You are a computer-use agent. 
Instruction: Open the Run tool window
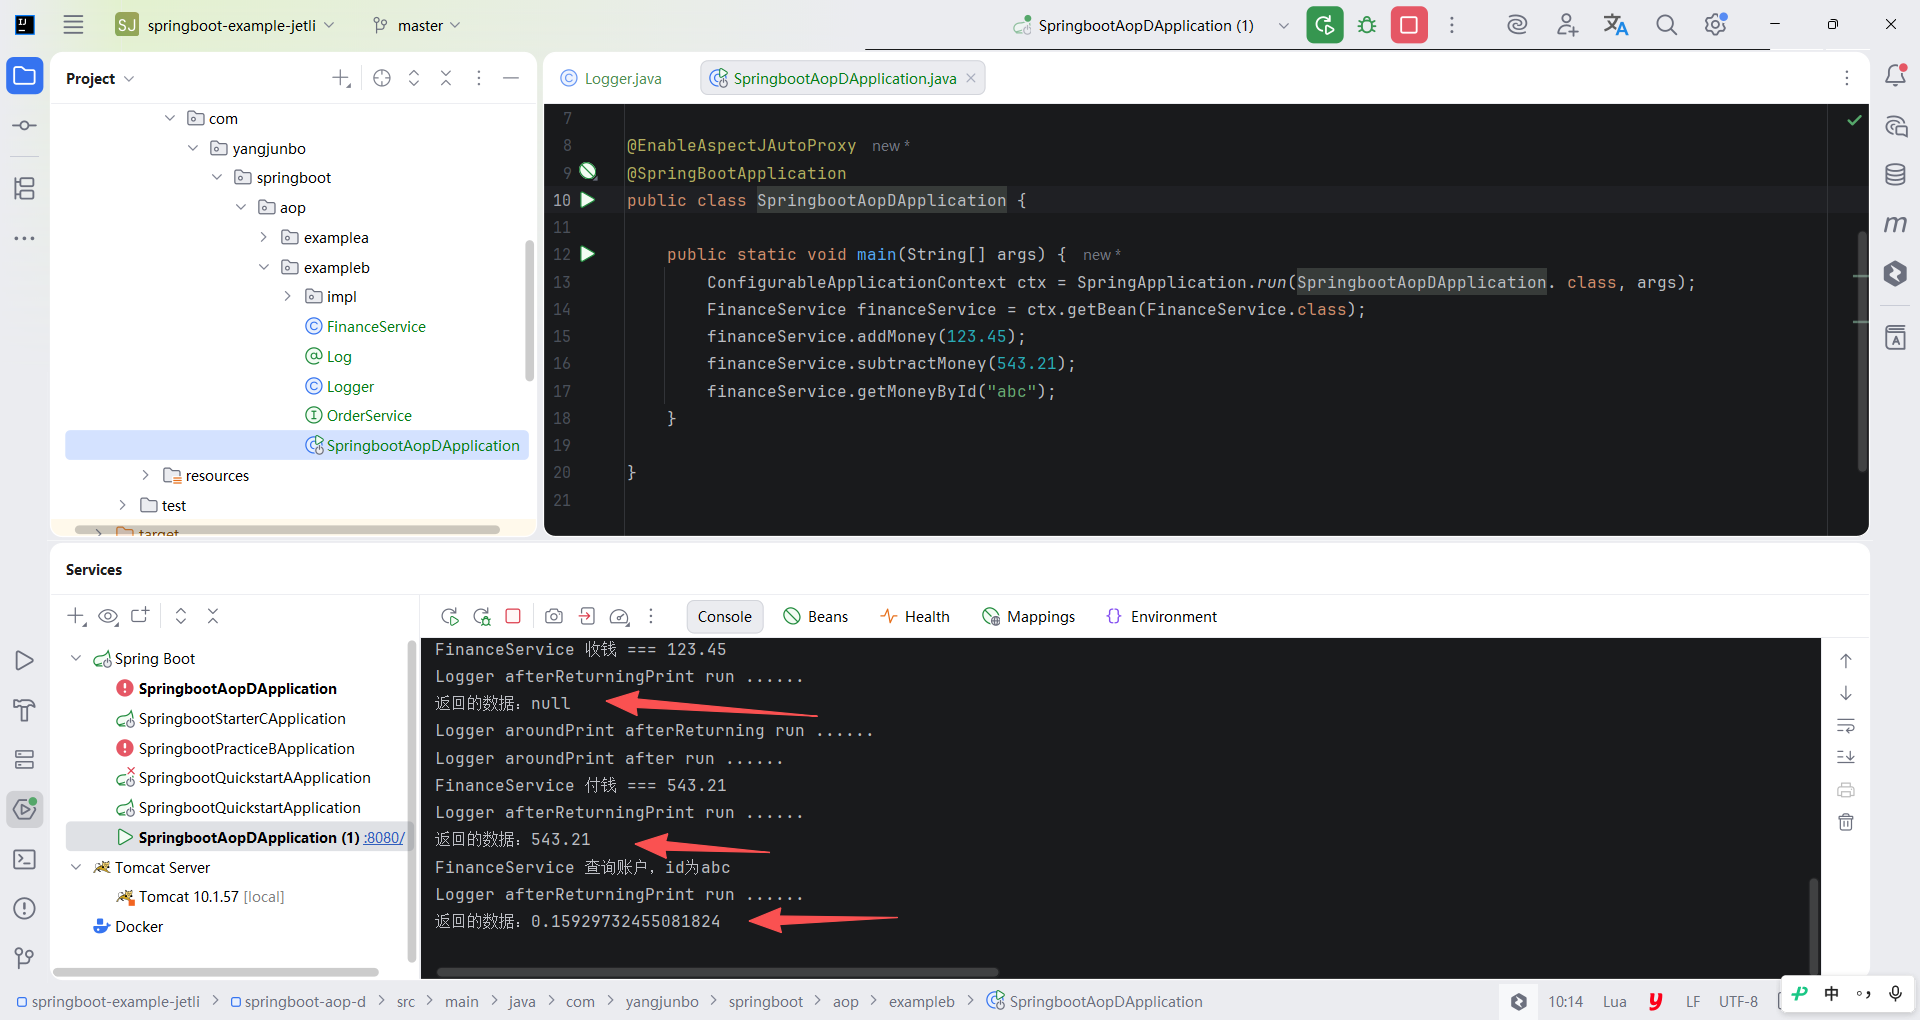(x=25, y=661)
